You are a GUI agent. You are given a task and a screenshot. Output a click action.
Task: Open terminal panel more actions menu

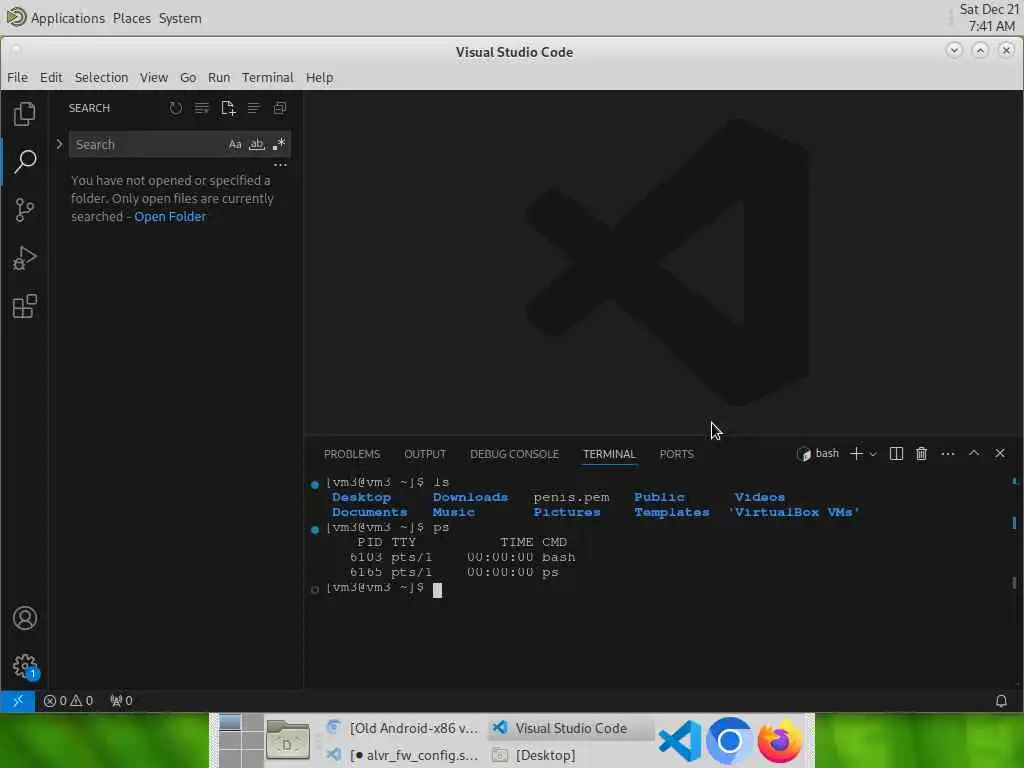click(x=948, y=453)
